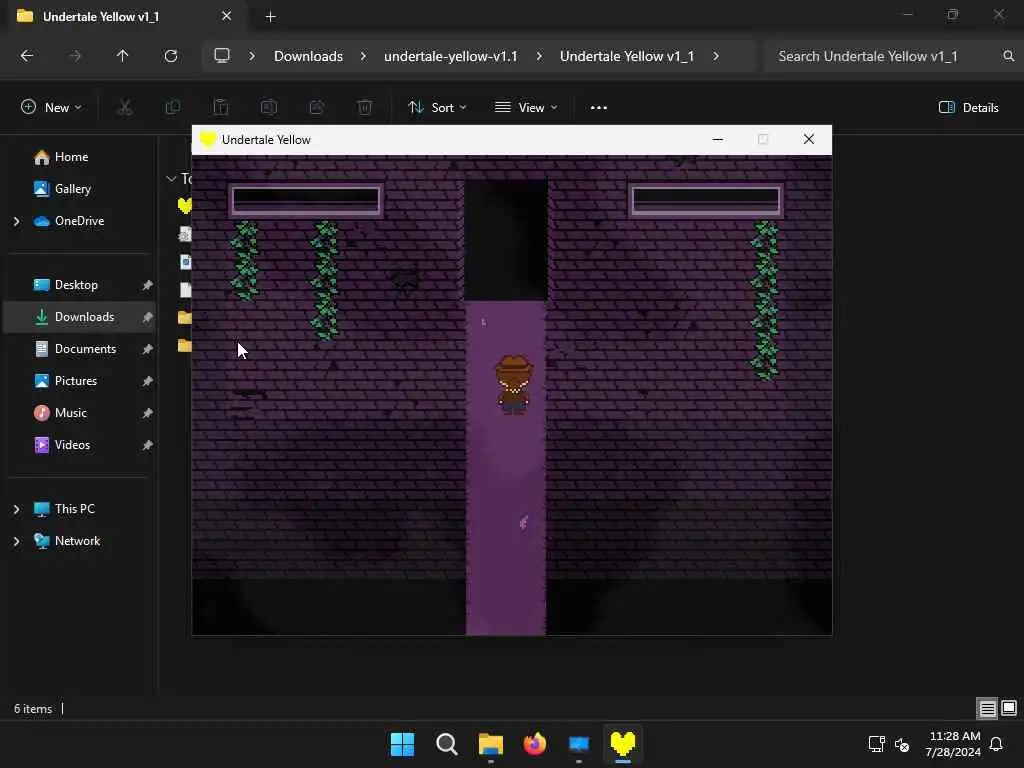Open File Explorer from the taskbar
Image resolution: width=1024 pixels, height=768 pixels.
tap(490, 744)
